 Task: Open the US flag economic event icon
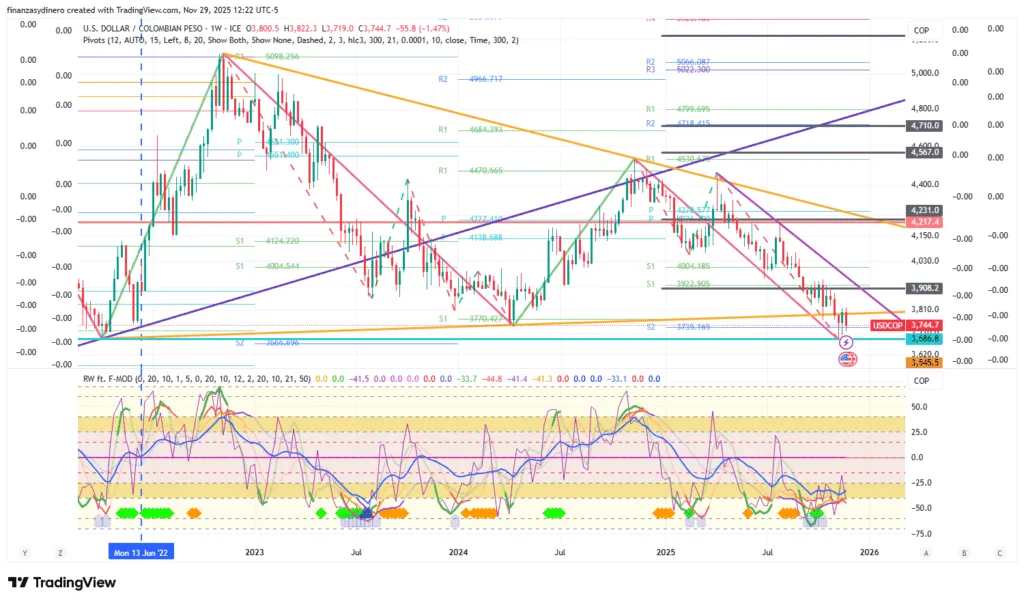point(846,358)
